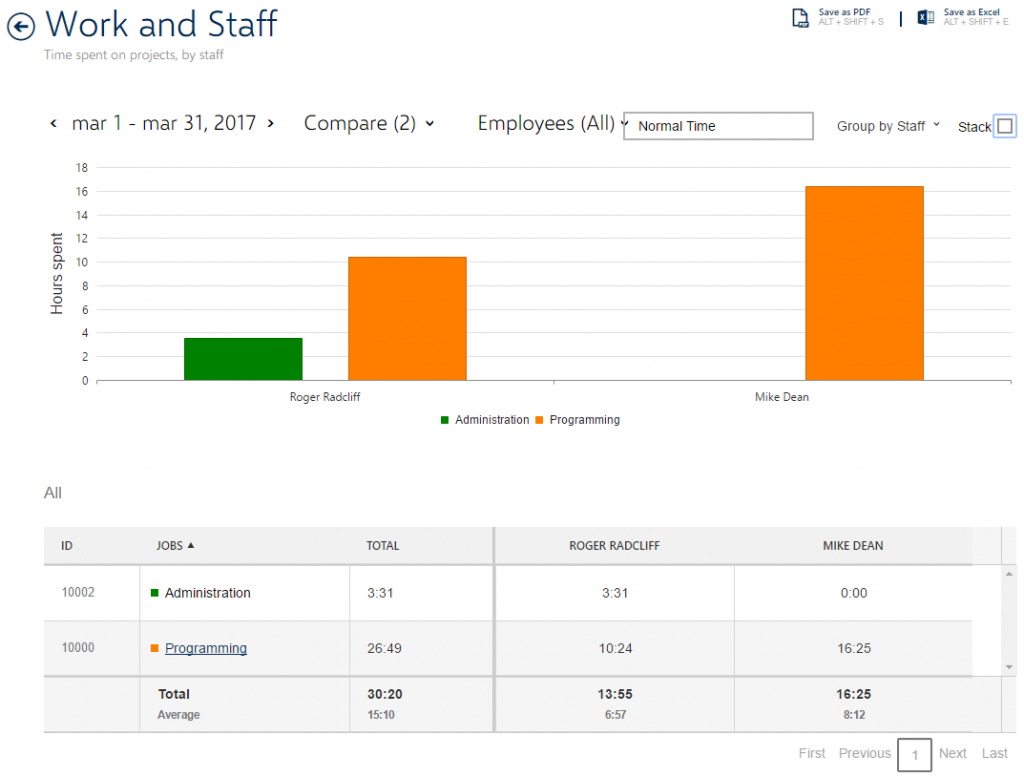This screenshot has height=777, width=1024.
Task: Go to the Previous page
Action: (865, 753)
